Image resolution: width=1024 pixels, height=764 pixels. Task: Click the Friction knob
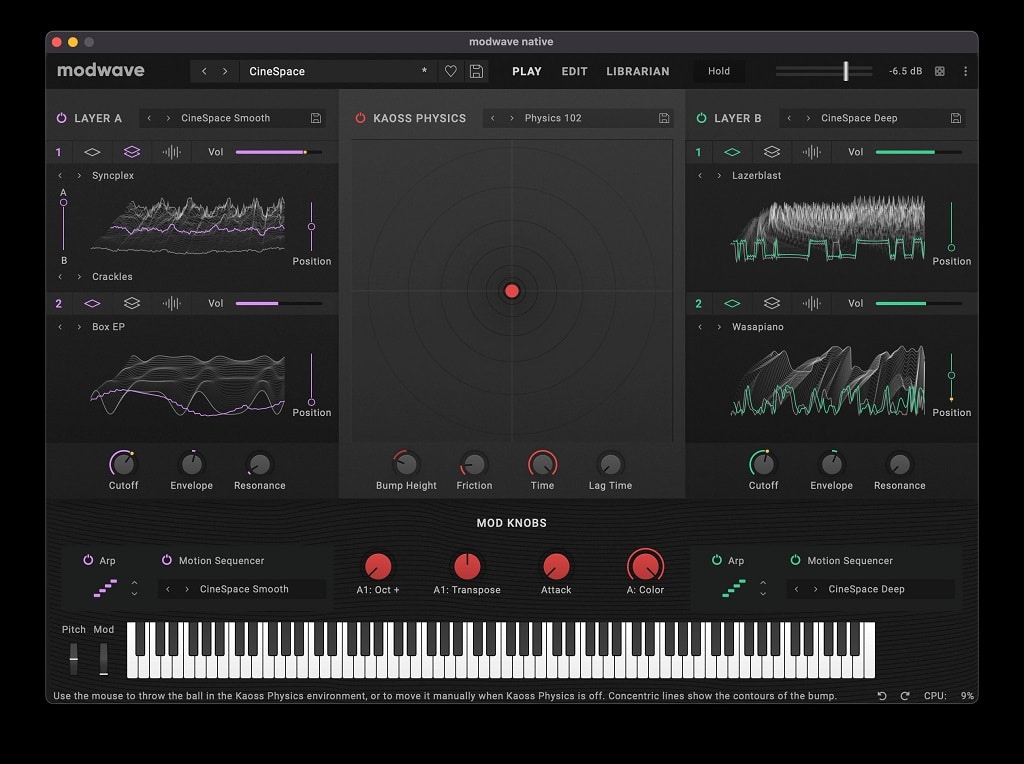coord(474,464)
